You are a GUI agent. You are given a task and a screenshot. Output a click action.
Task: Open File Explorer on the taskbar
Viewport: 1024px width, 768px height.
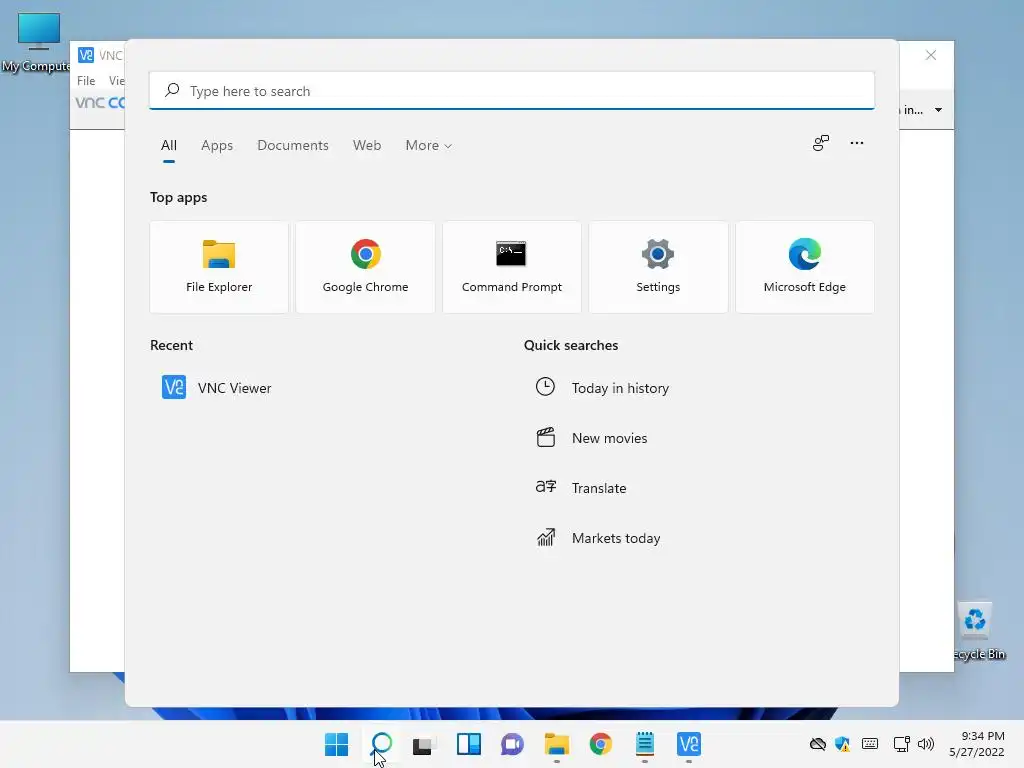pos(556,744)
